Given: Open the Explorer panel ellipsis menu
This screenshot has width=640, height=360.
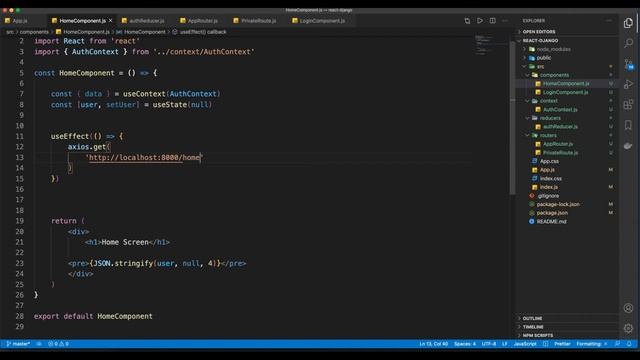Looking at the screenshot, I should tap(609, 20).
